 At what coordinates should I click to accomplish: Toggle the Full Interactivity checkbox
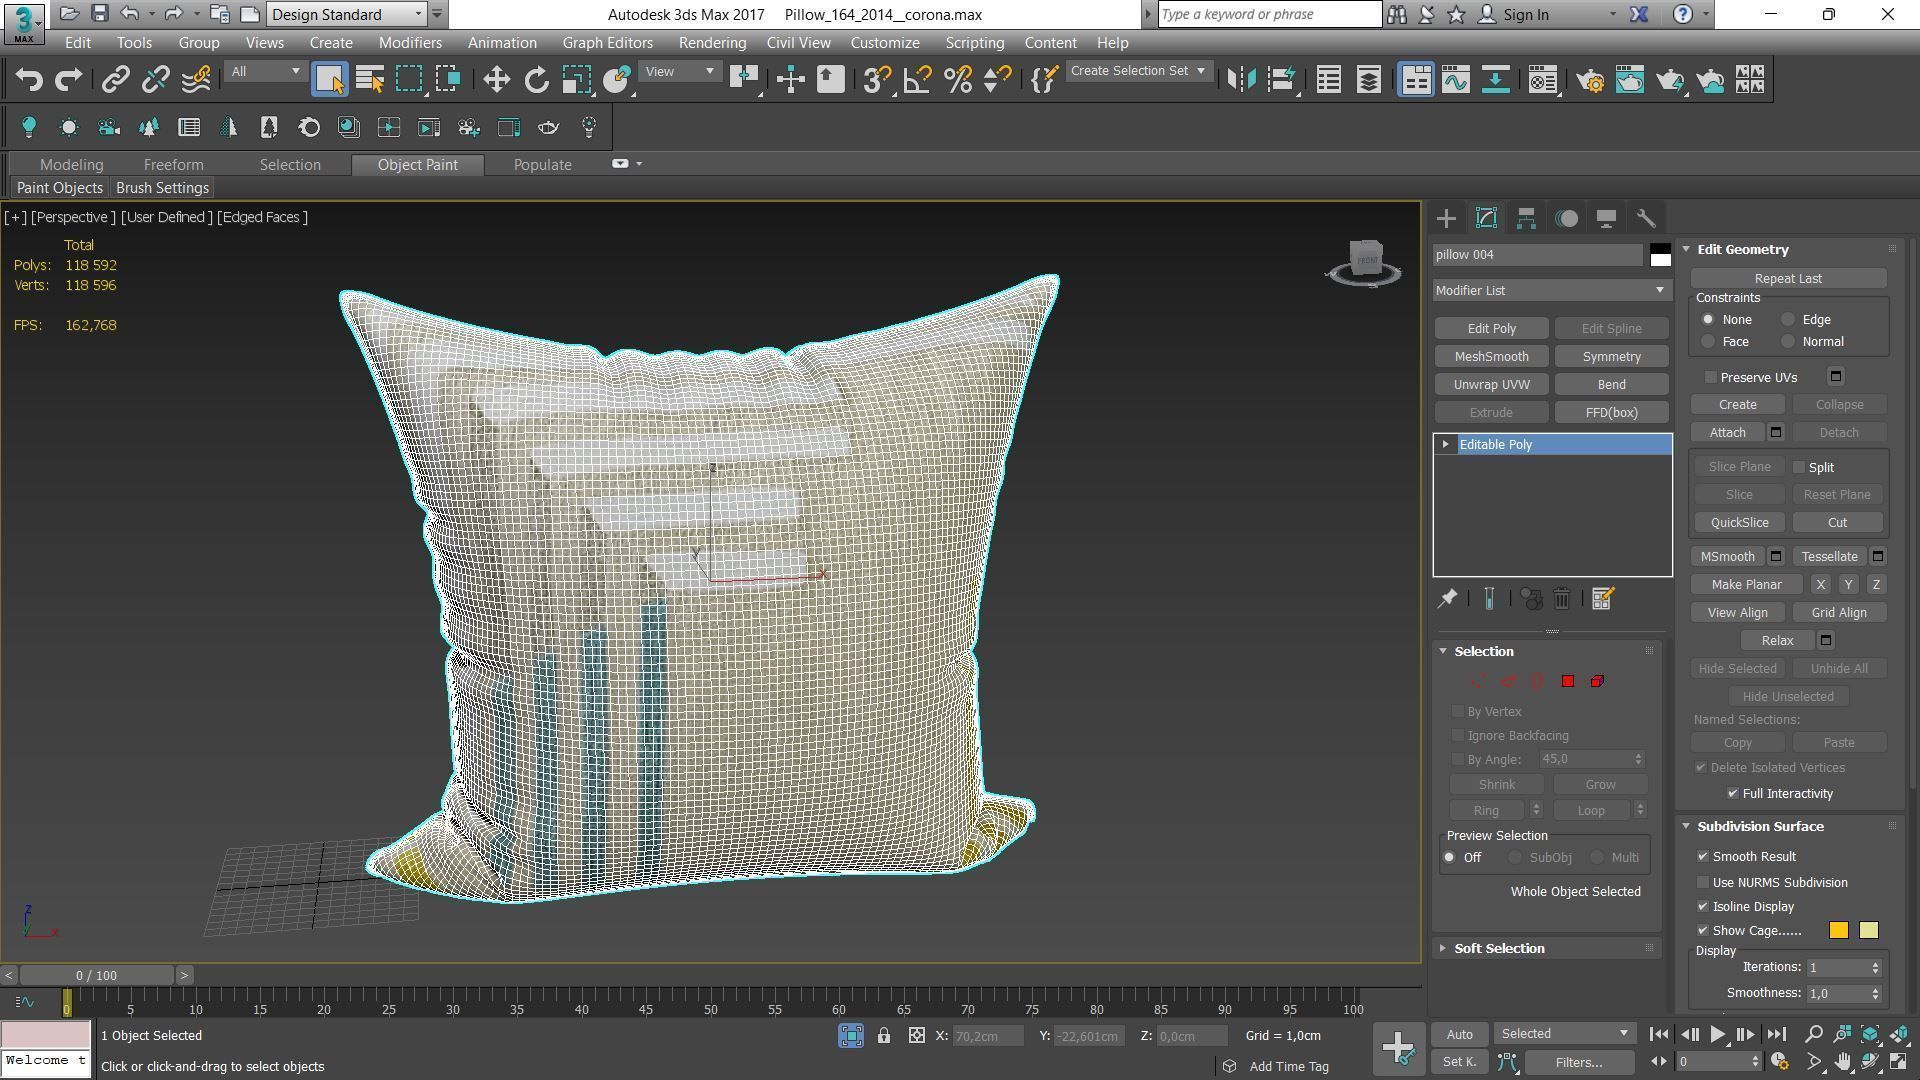coord(1733,794)
